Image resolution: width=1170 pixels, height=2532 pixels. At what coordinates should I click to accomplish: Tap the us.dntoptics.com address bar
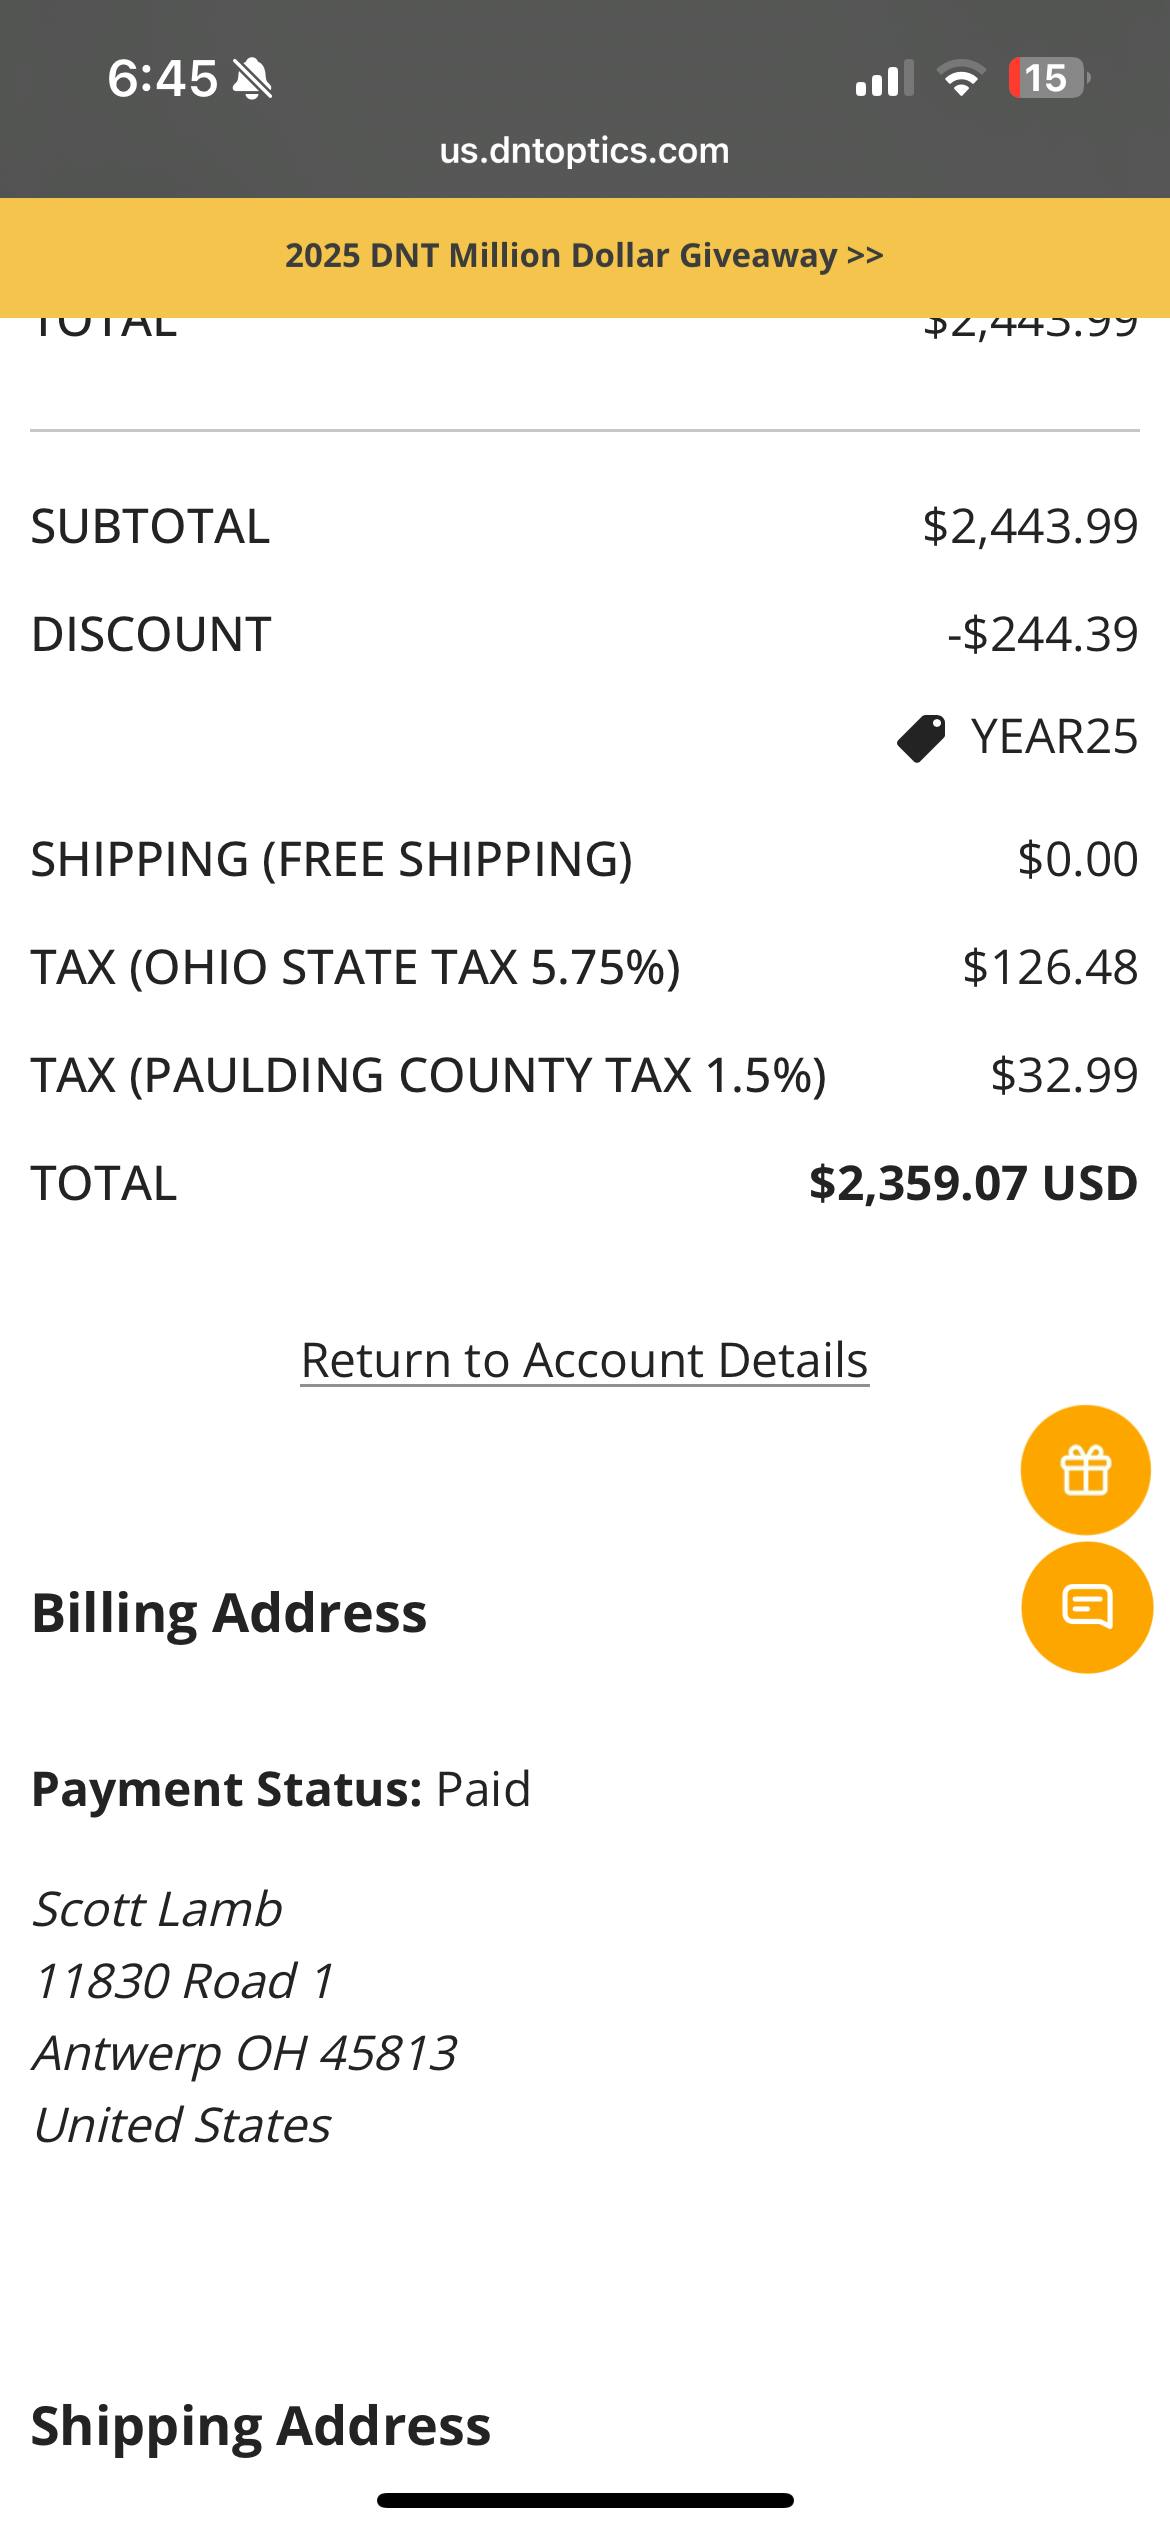[585, 151]
